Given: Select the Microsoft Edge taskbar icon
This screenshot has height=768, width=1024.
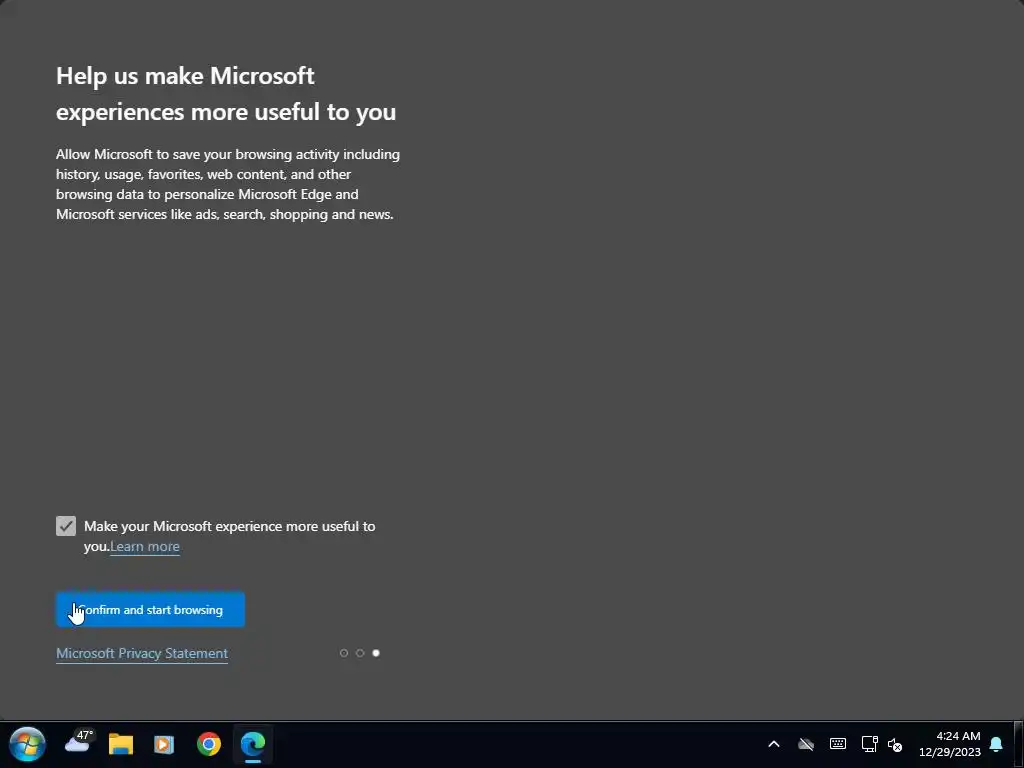Looking at the screenshot, I should 253,744.
